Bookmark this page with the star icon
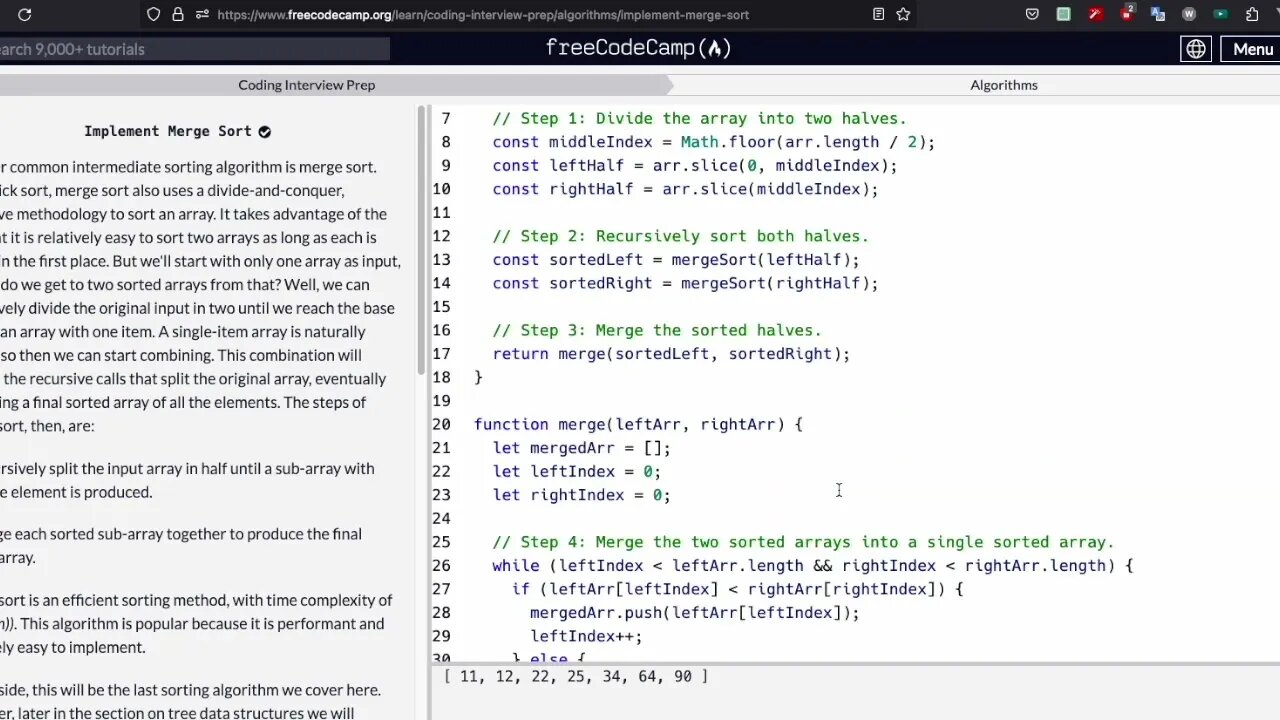 [x=903, y=14]
